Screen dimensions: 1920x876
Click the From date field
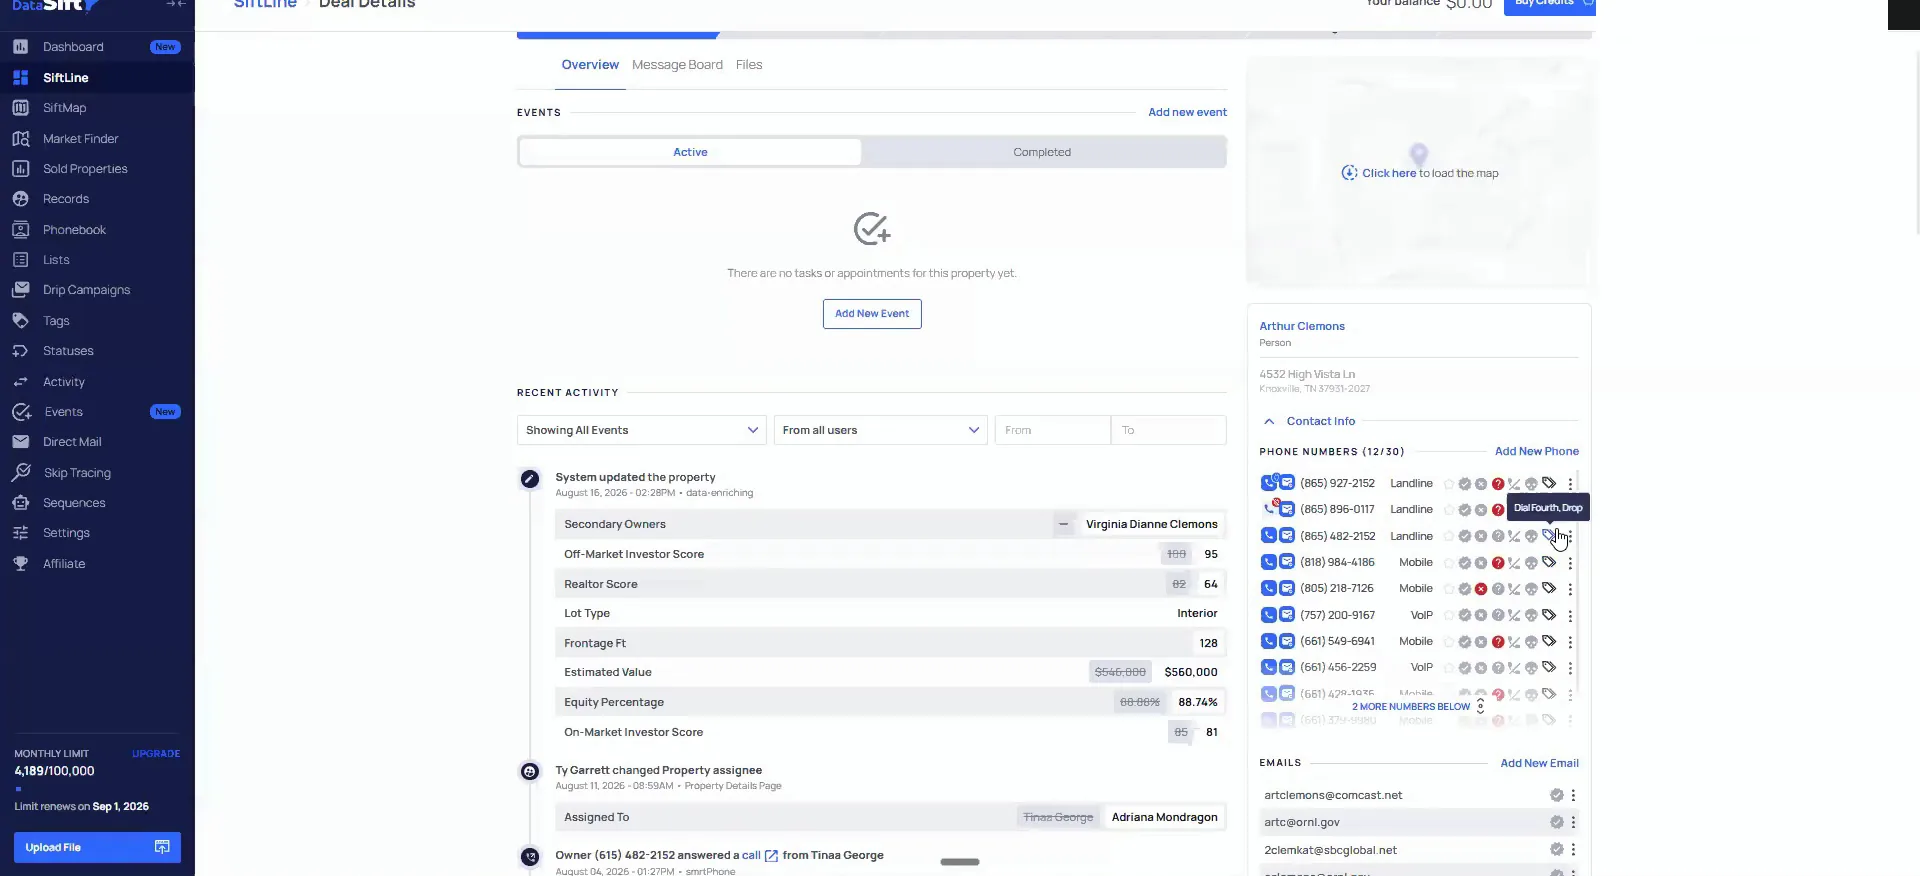[1053, 430]
